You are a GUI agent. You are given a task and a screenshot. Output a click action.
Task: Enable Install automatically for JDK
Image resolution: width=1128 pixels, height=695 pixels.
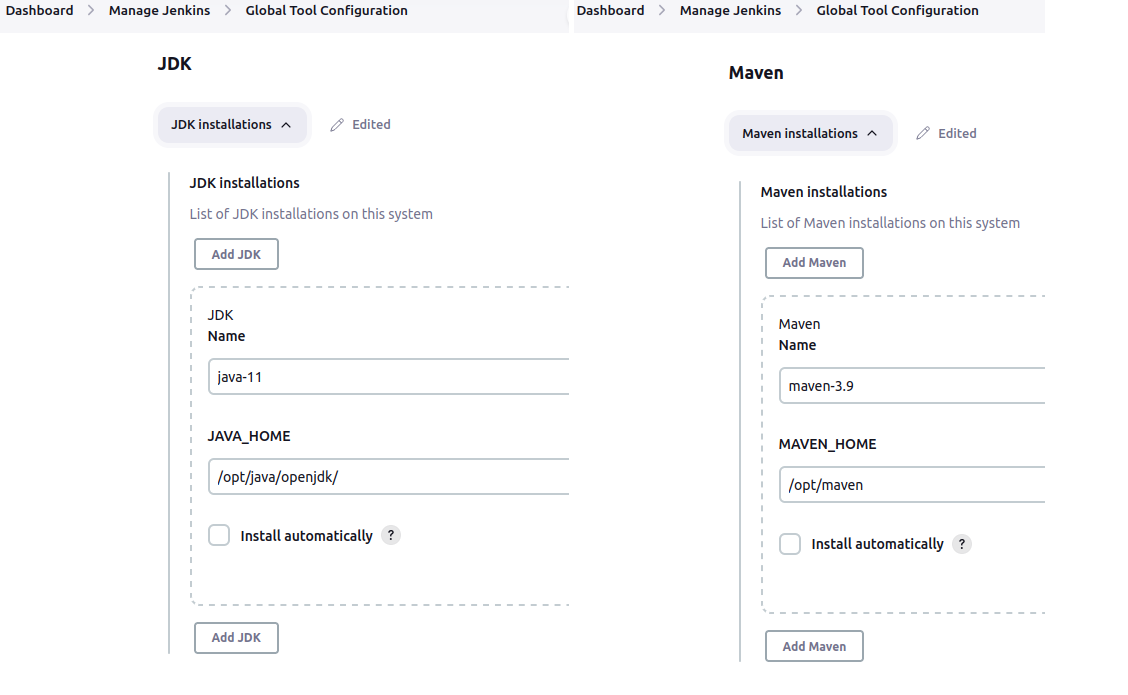219,535
